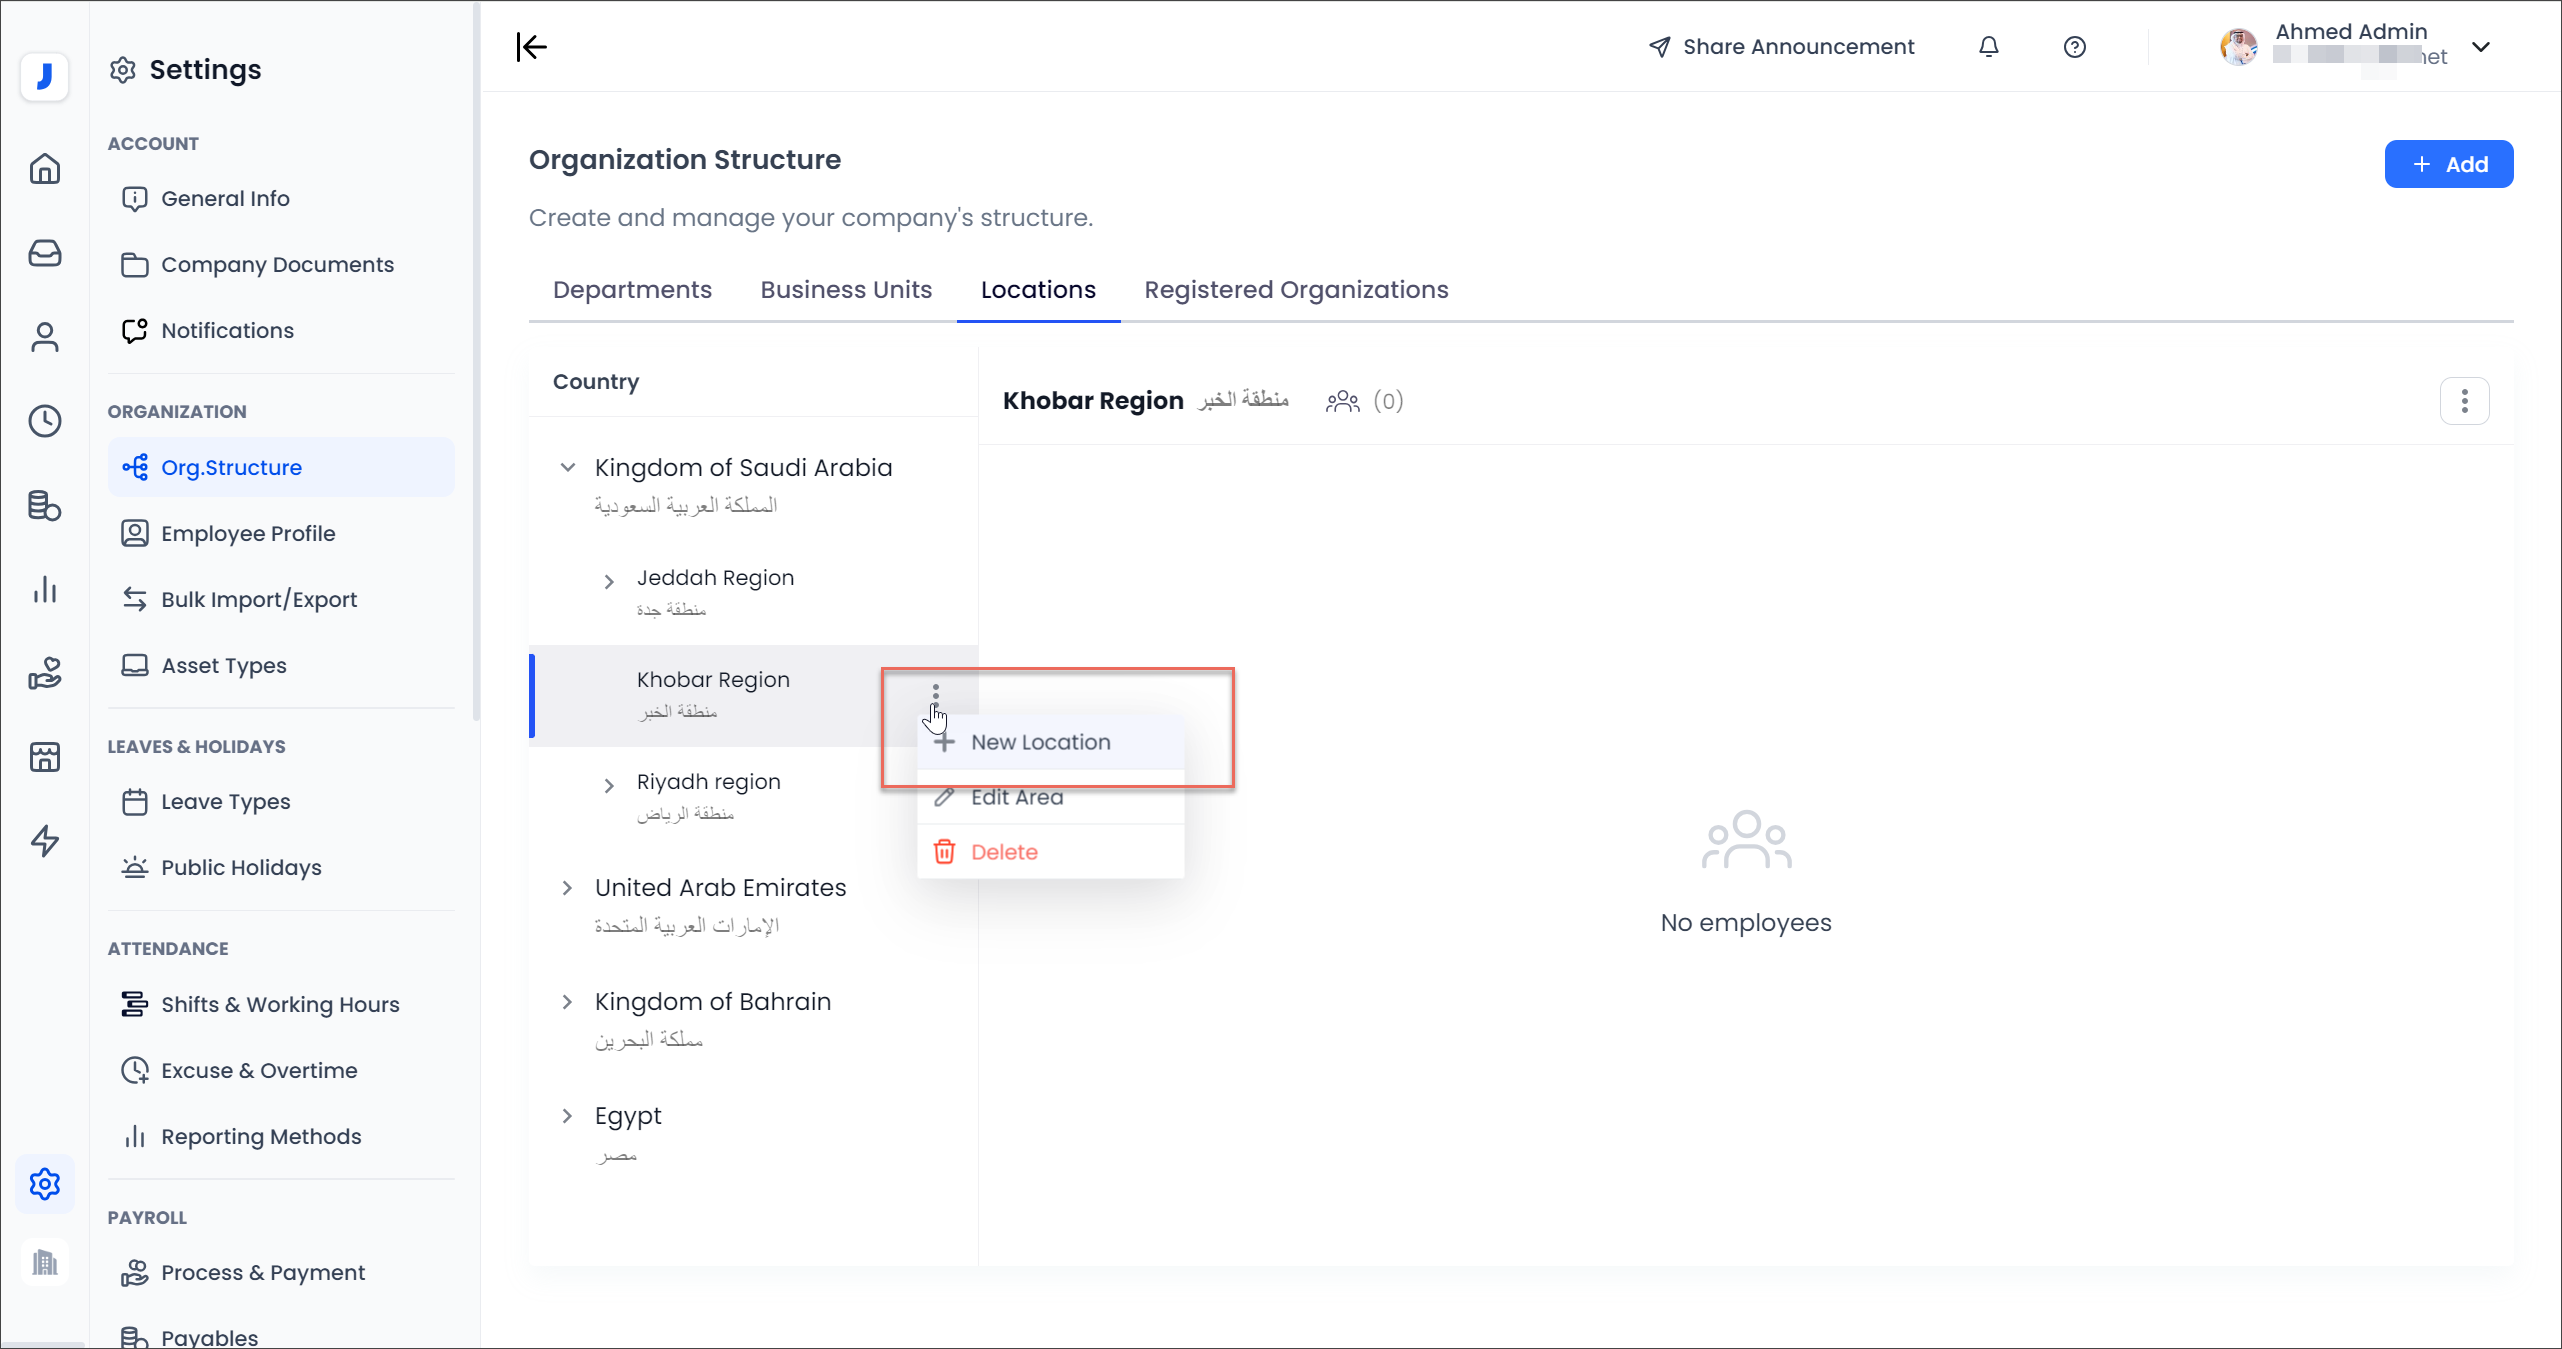The image size is (2562, 1349).
Task: Click the lightning bolt icon in left rail
Action: [45, 841]
